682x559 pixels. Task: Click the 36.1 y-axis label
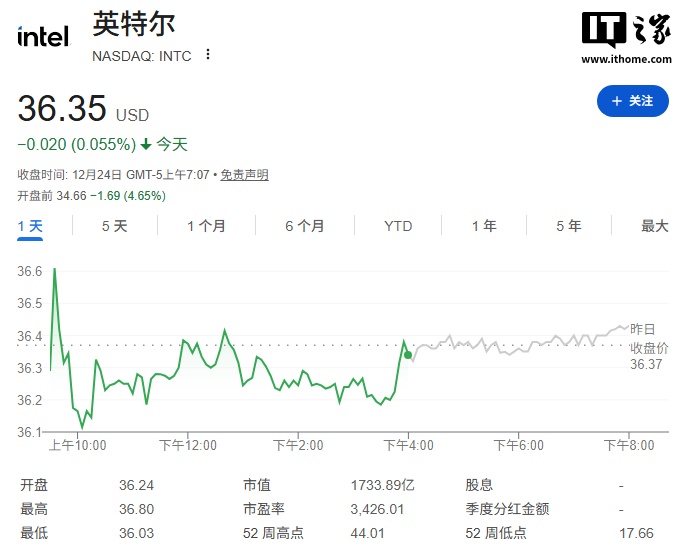click(30, 432)
